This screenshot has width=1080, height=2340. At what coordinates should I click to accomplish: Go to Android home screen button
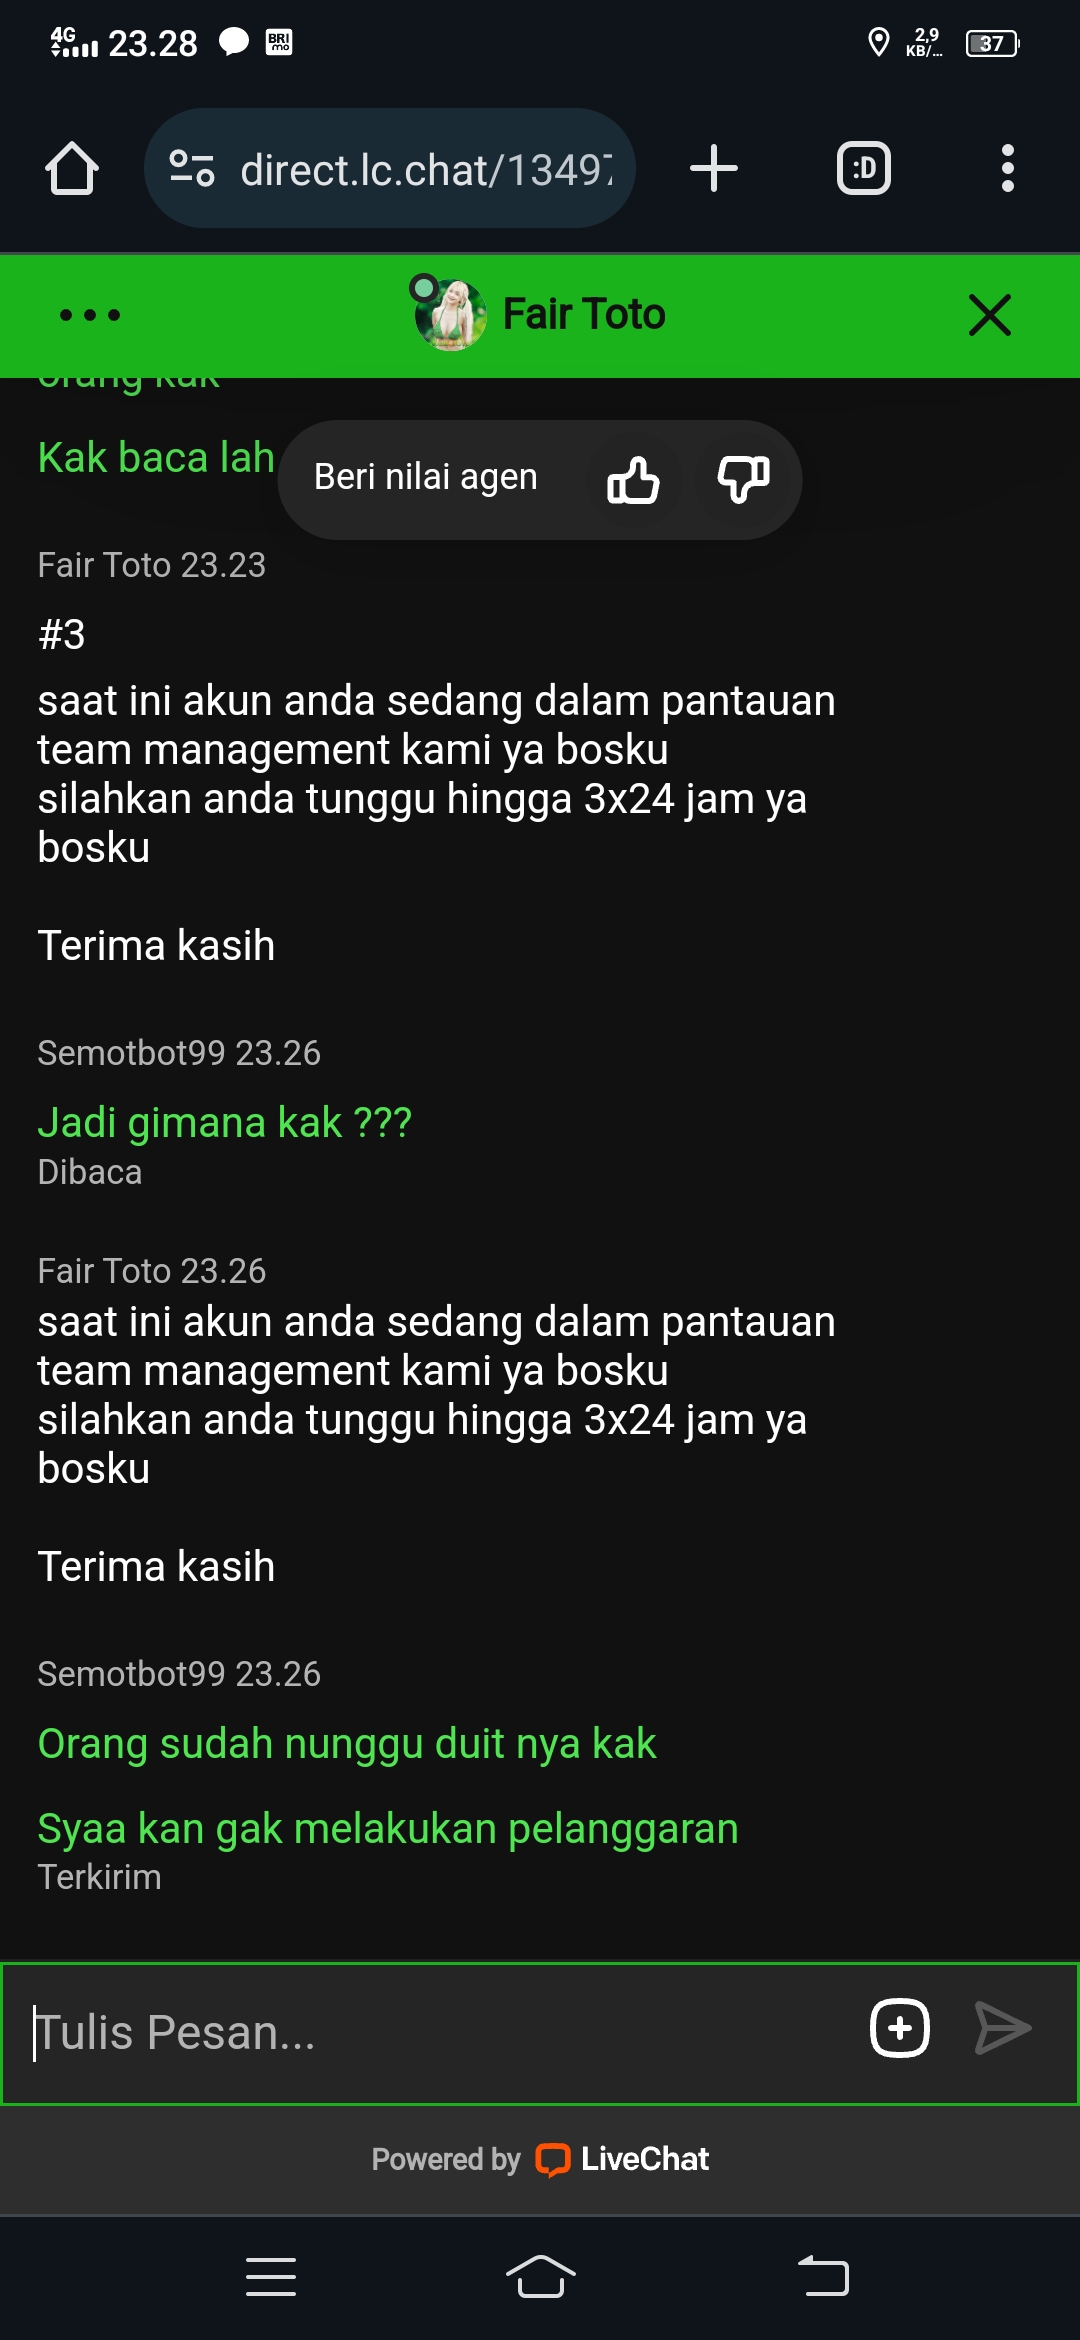coord(540,2277)
